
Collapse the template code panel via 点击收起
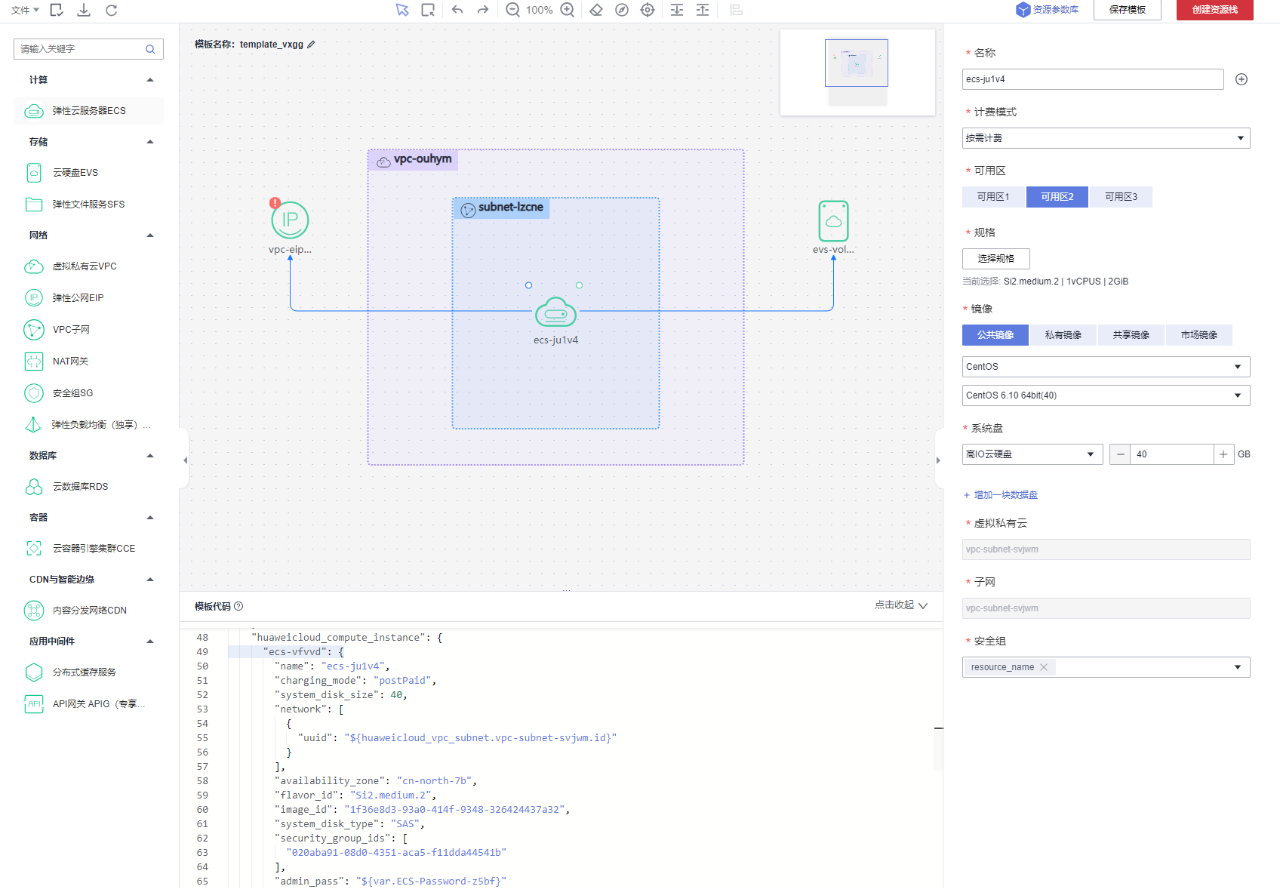pos(900,606)
